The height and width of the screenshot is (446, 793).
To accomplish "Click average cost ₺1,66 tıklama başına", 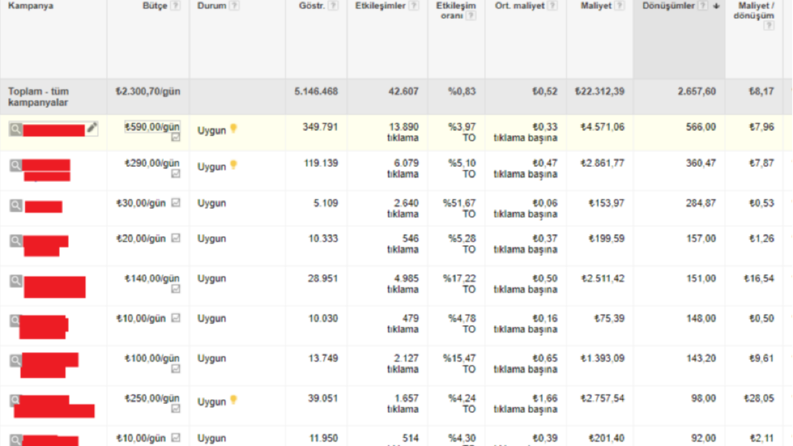I will [525, 404].
